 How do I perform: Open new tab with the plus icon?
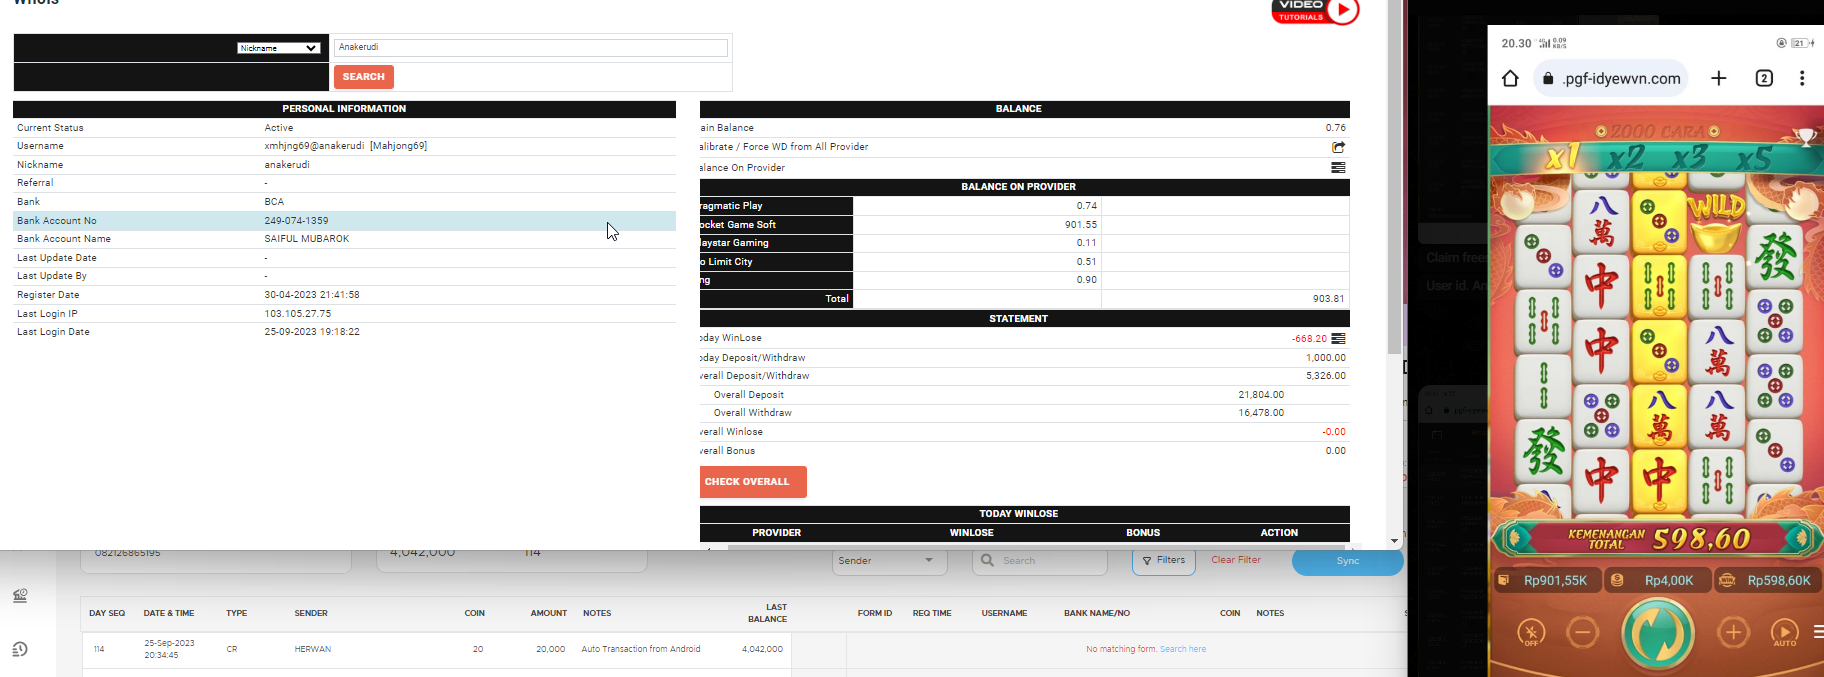pyautogui.click(x=1718, y=78)
